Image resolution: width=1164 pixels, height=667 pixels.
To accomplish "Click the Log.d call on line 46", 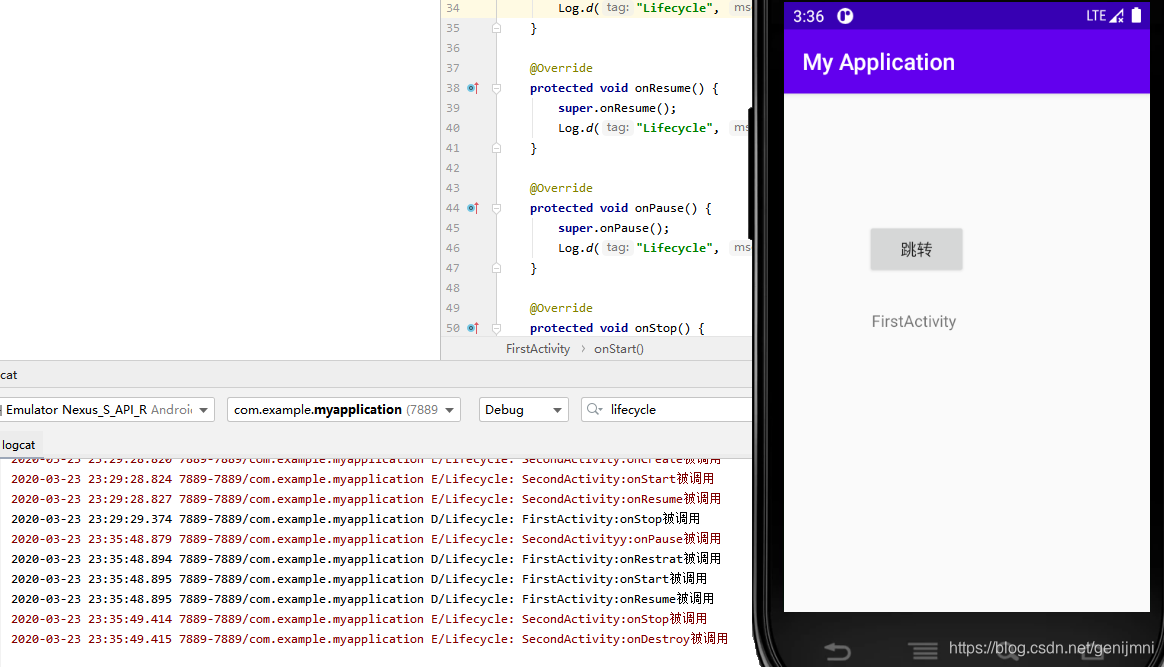I will (x=578, y=249).
